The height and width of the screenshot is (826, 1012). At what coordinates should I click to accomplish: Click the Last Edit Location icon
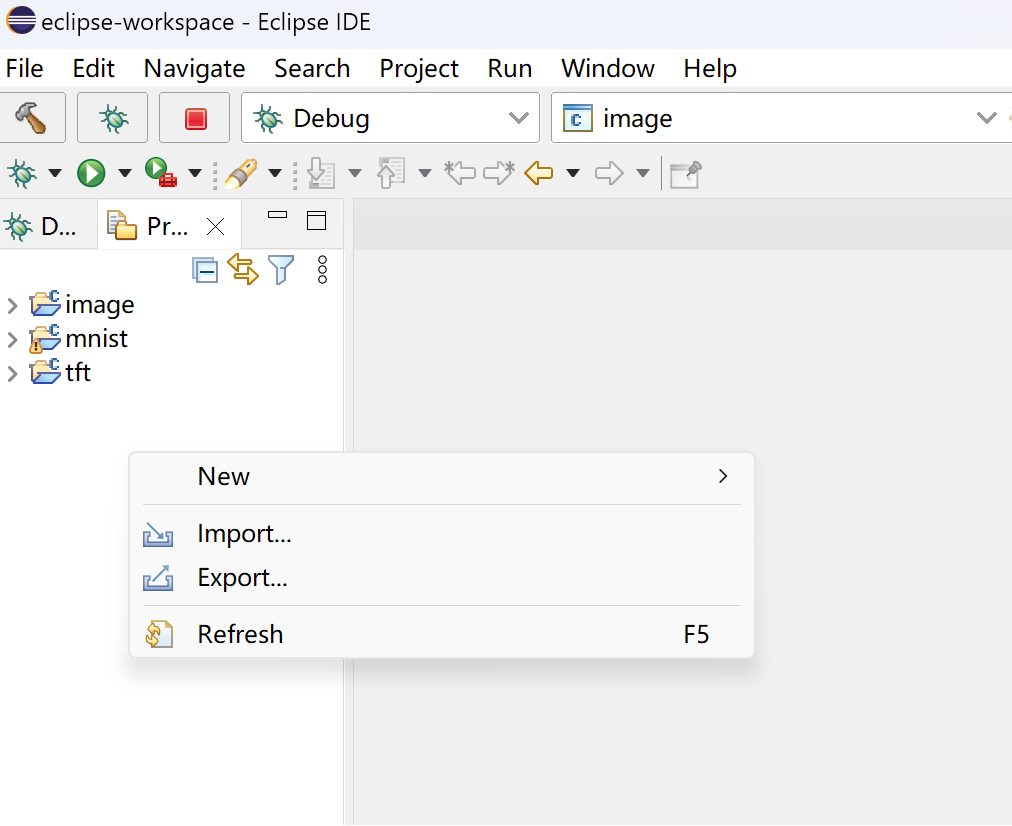pos(460,173)
